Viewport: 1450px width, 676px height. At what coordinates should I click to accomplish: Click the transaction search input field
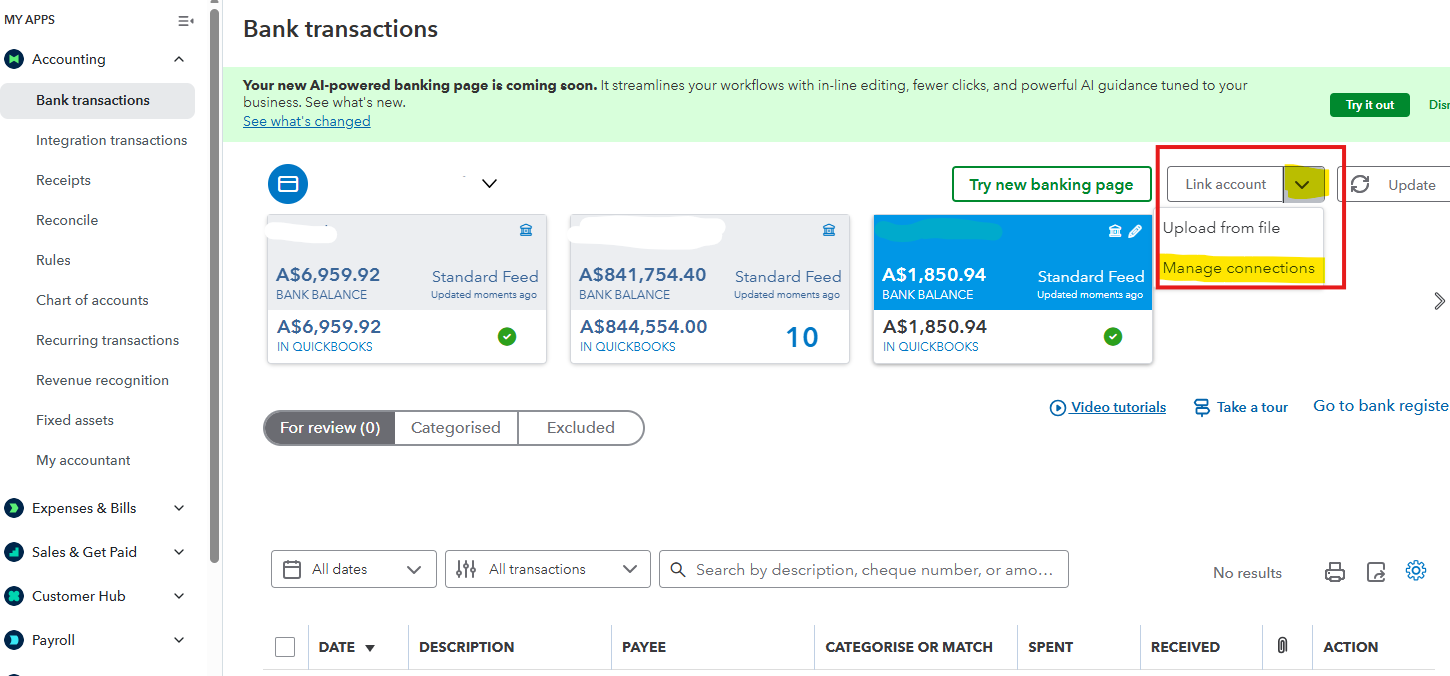click(872, 569)
